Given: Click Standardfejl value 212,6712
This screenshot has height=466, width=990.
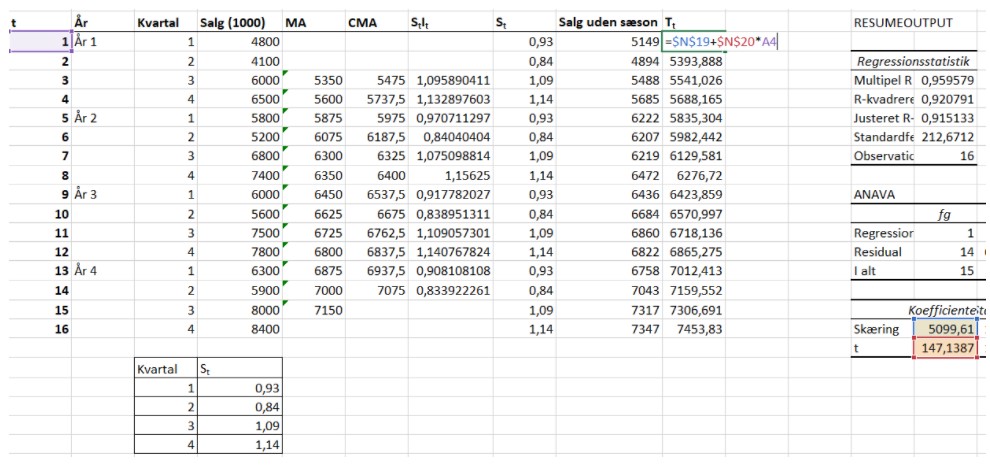Looking at the screenshot, I should pos(945,137).
